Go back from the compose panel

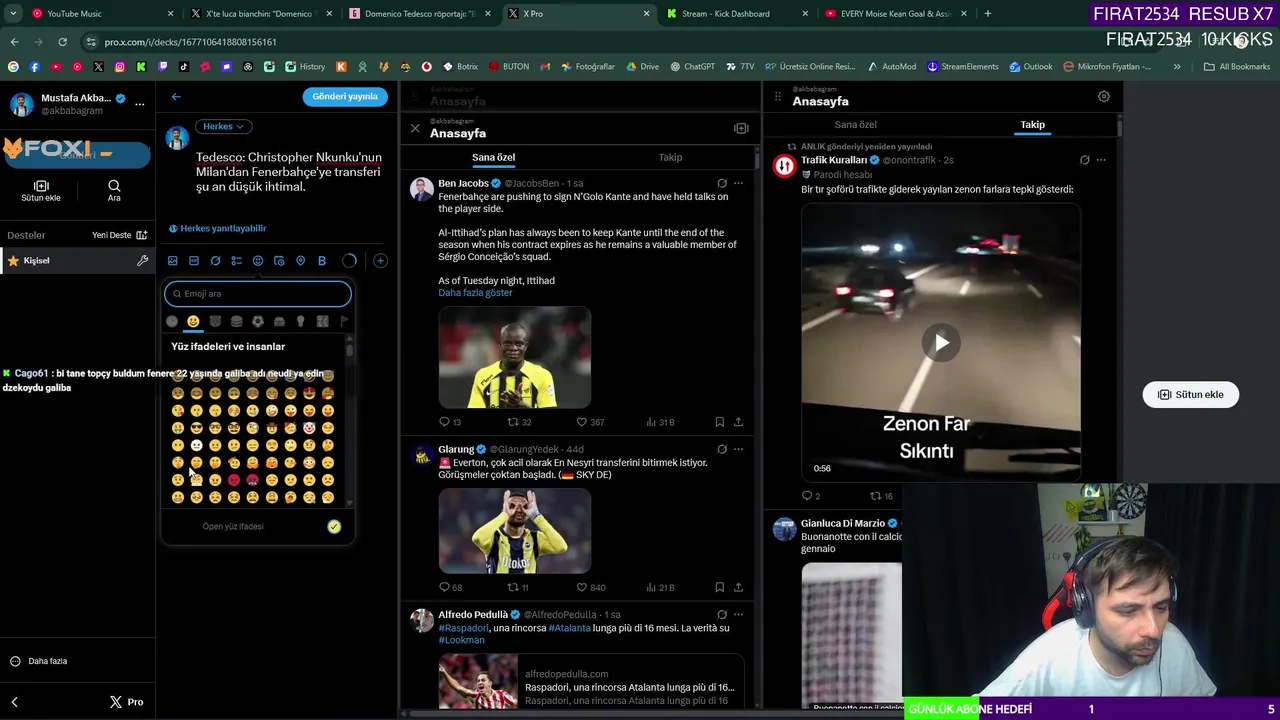point(176,97)
